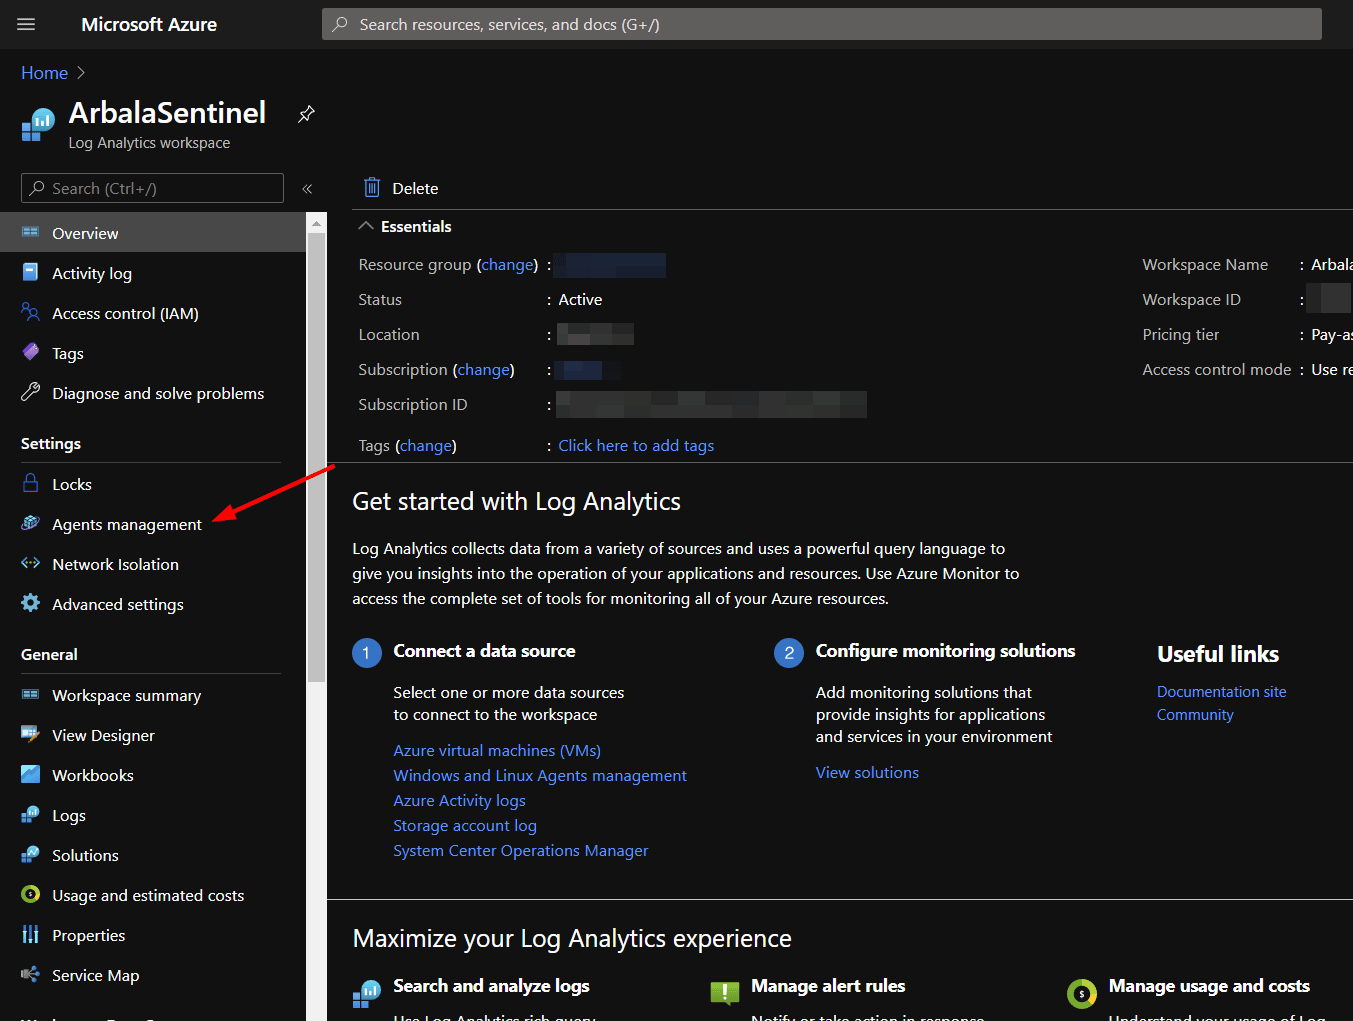
Task: Click the Workbooks icon
Action: click(31, 774)
